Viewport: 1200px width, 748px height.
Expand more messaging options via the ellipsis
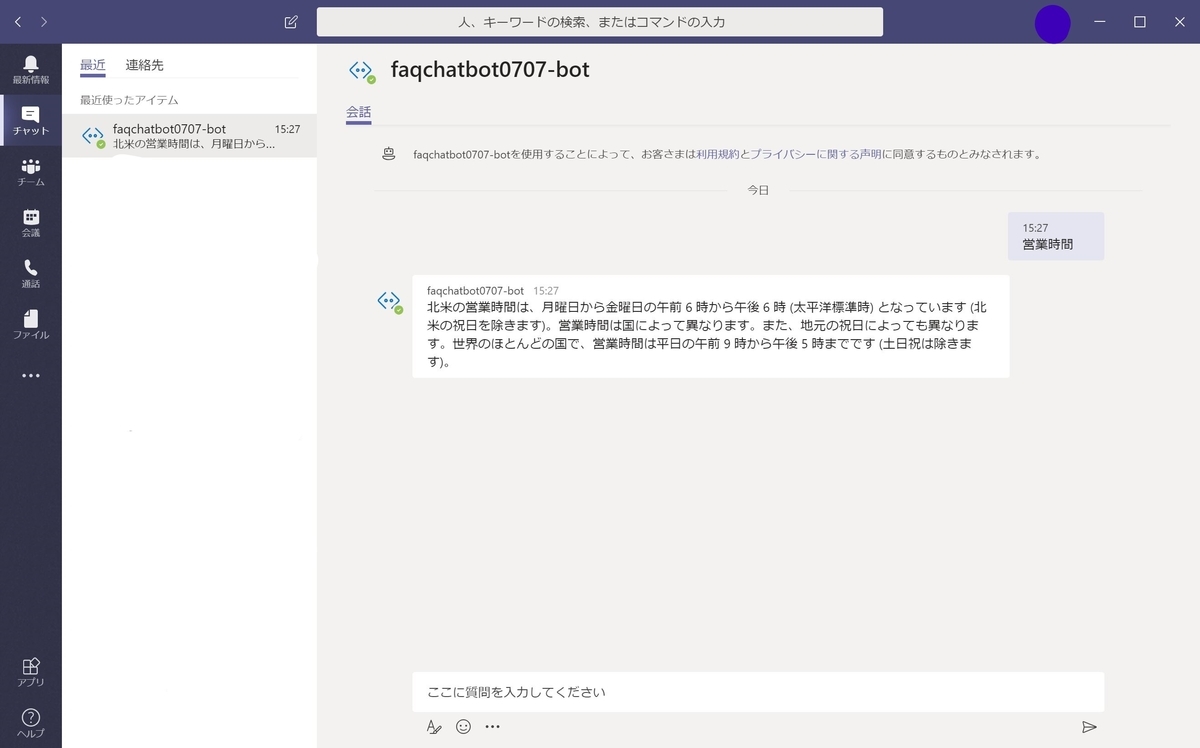(x=492, y=727)
